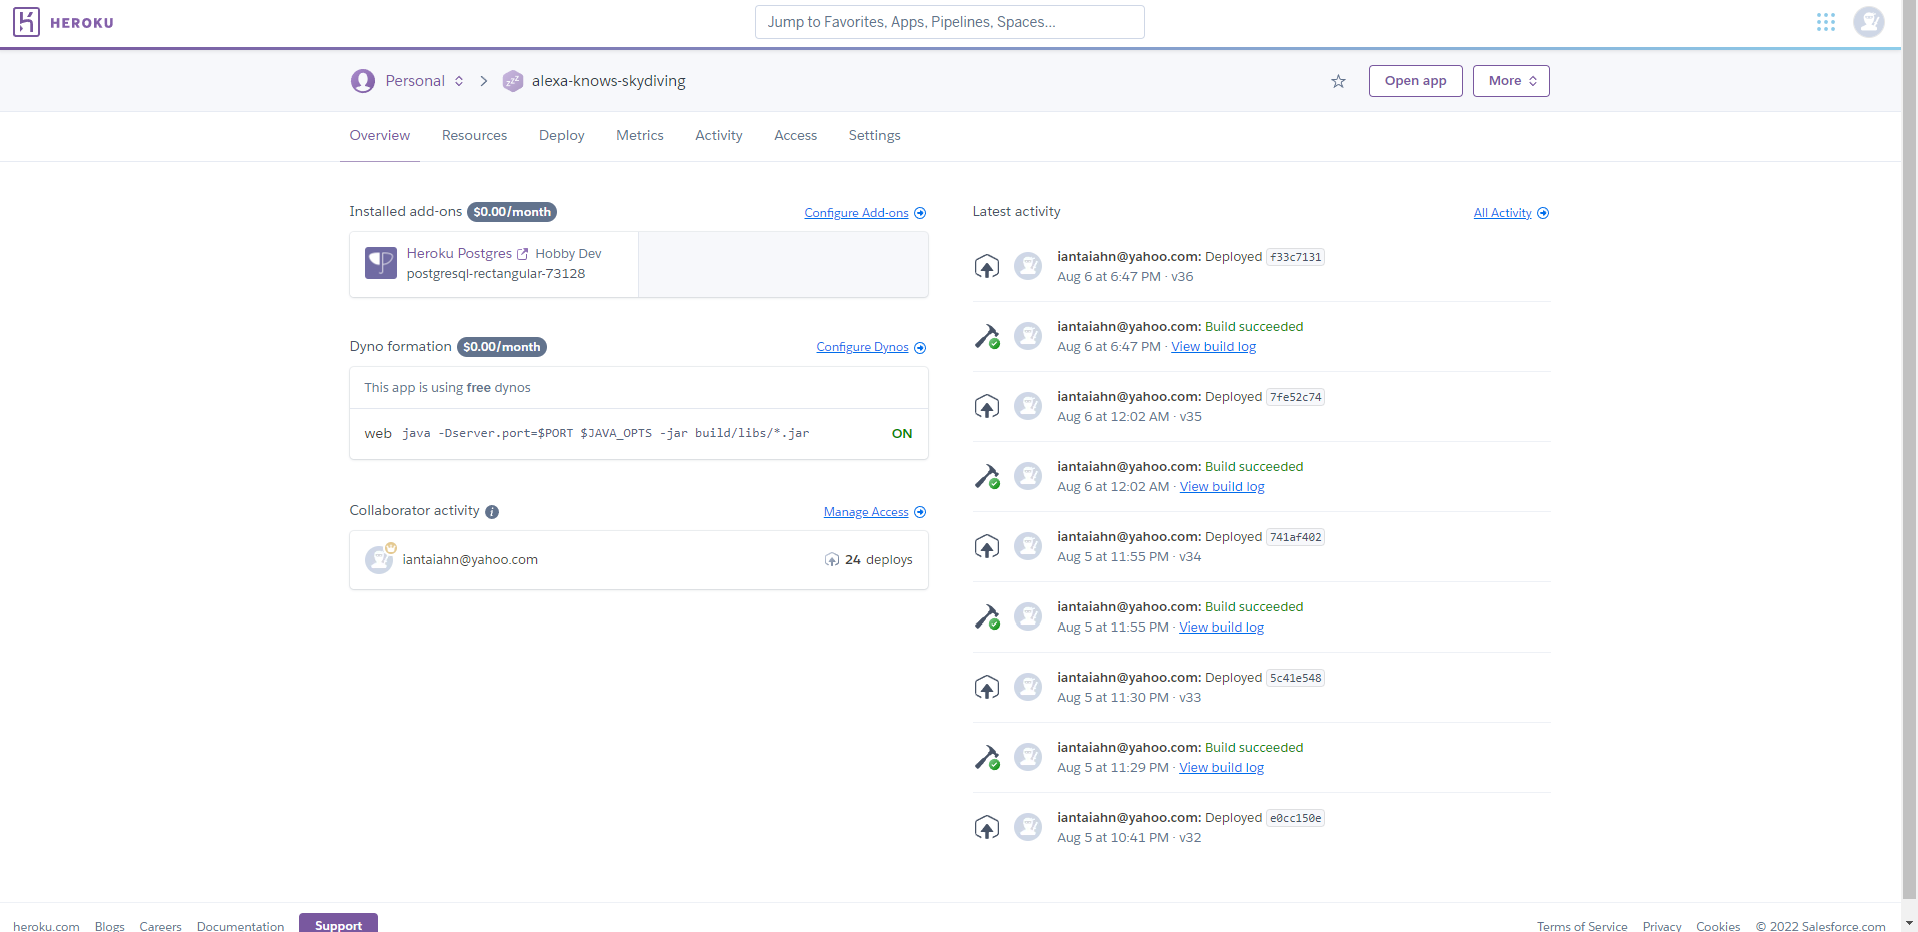
Task: Switch to the Access tab
Action: point(796,136)
